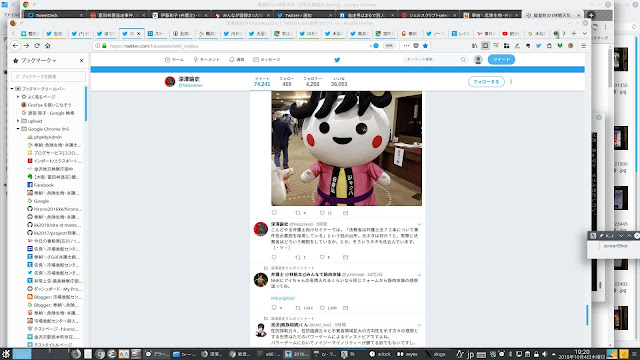
Task: Open the Twitter profile avatar menu
Action: point(478,60)
